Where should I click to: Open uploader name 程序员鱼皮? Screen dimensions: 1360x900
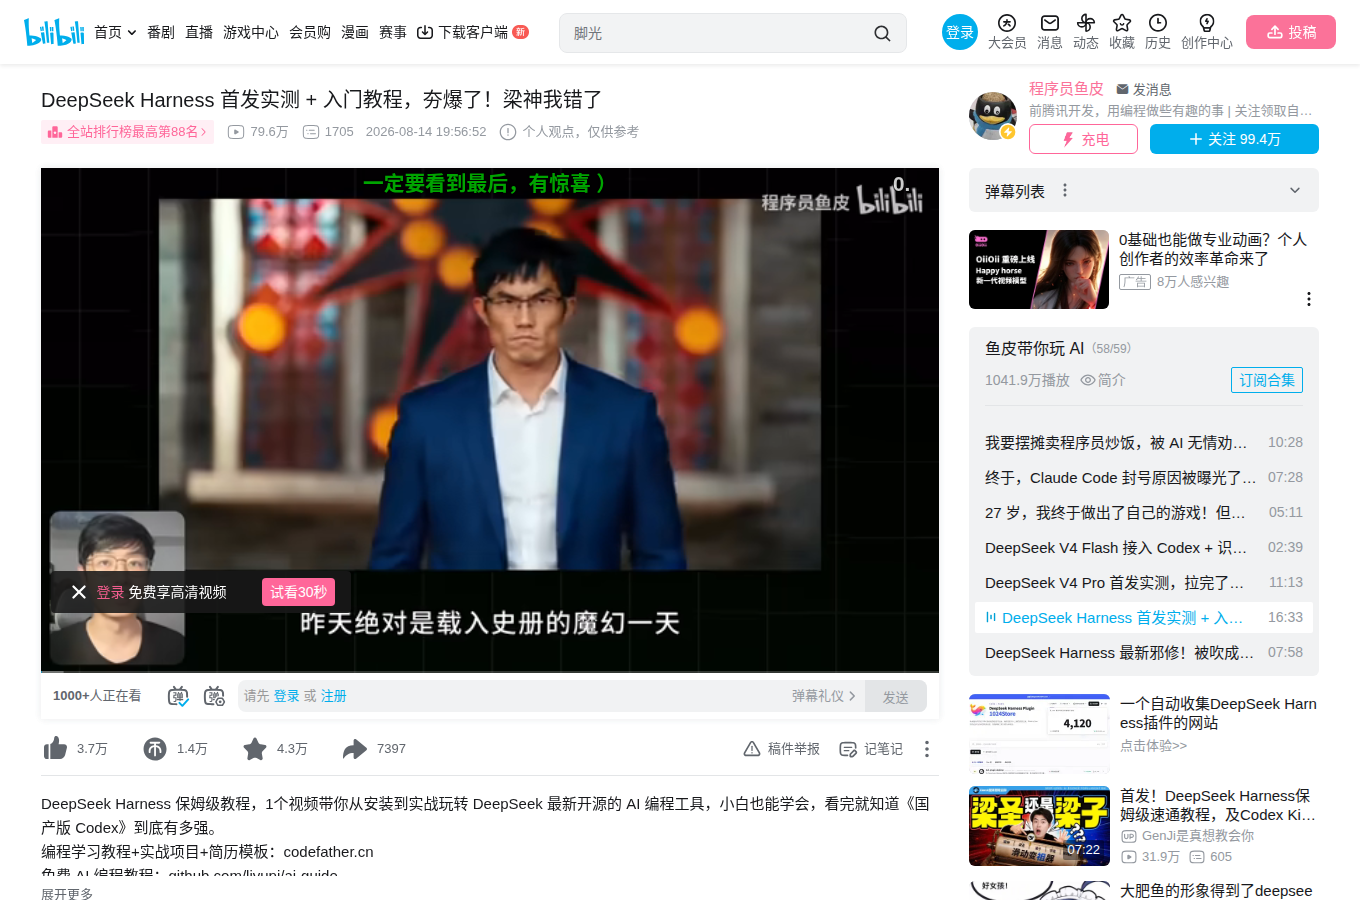(x=1066, y=89)
